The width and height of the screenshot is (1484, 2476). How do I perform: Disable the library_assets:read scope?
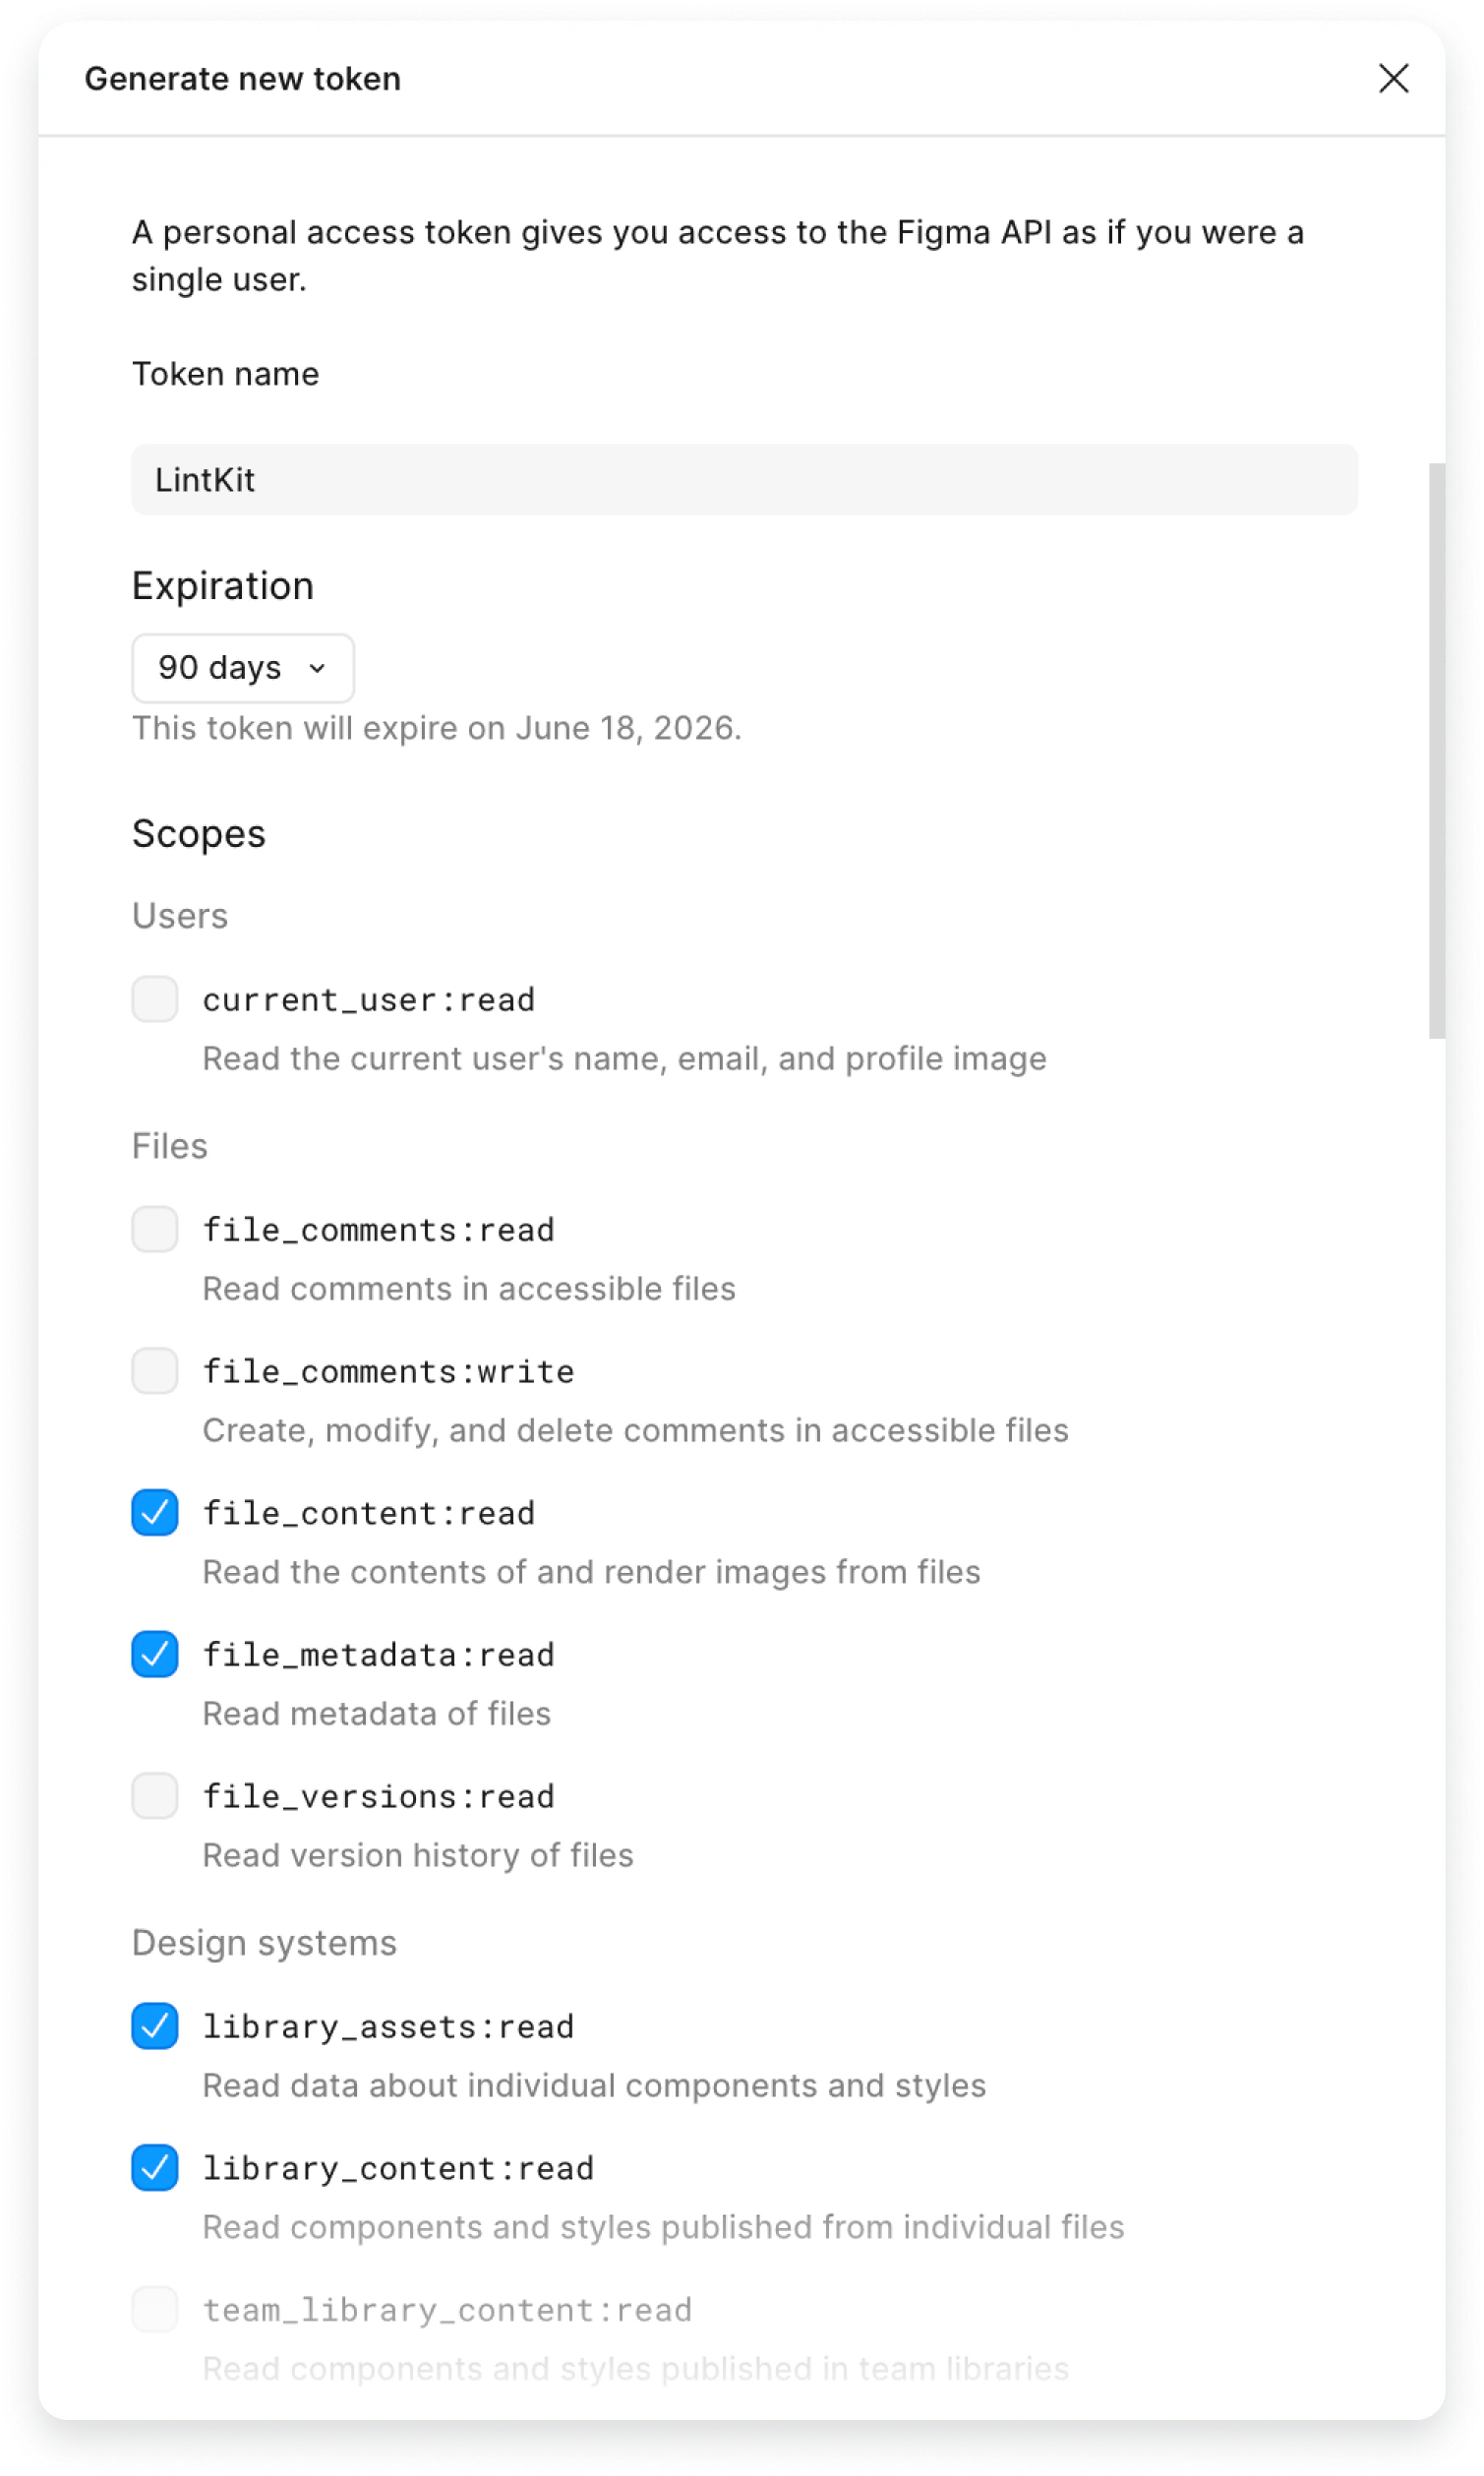(x=154, y=2026)
